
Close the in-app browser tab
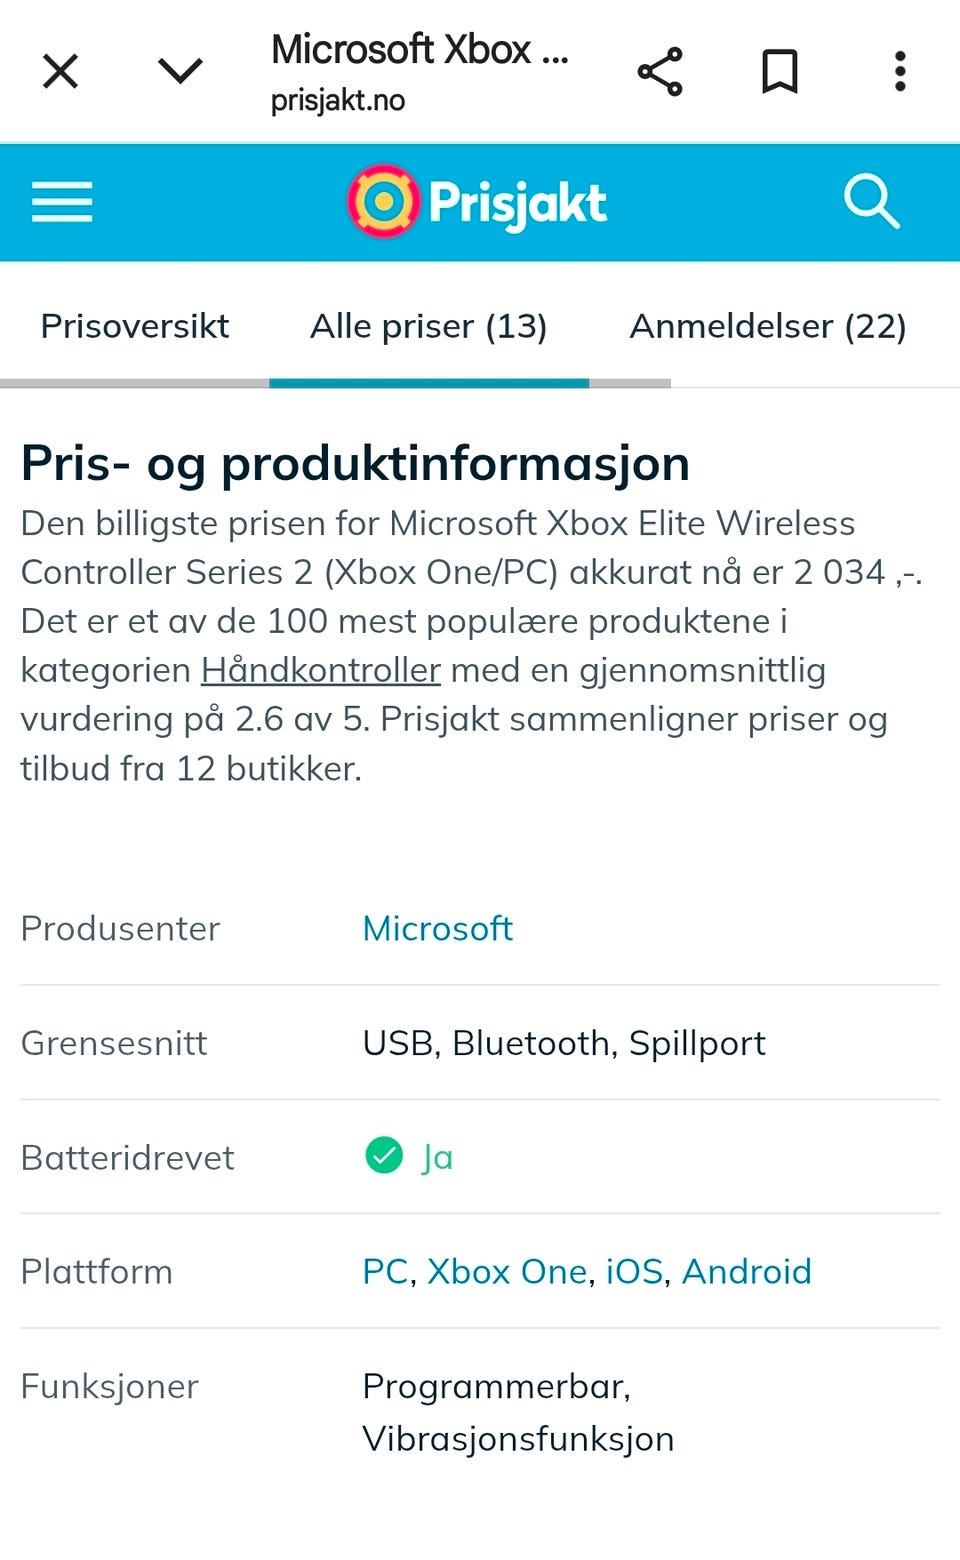tap(60, 72)
